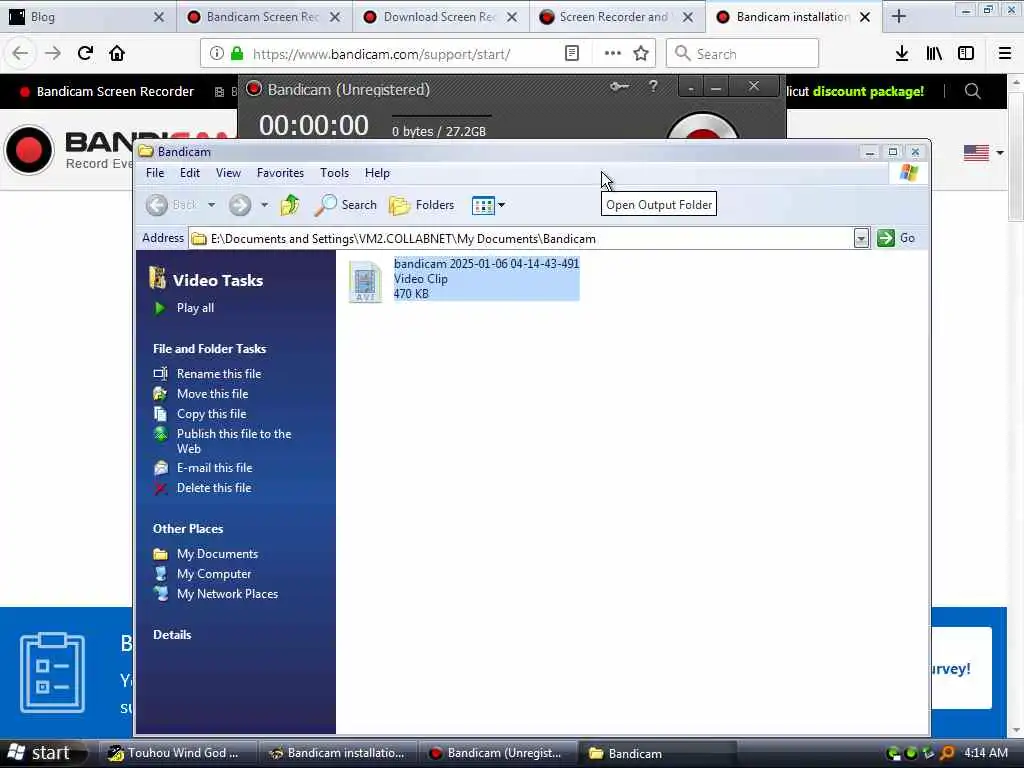Screen dimensions: 1024x768
Task: Click Rename this file
Action: (219, 374)
